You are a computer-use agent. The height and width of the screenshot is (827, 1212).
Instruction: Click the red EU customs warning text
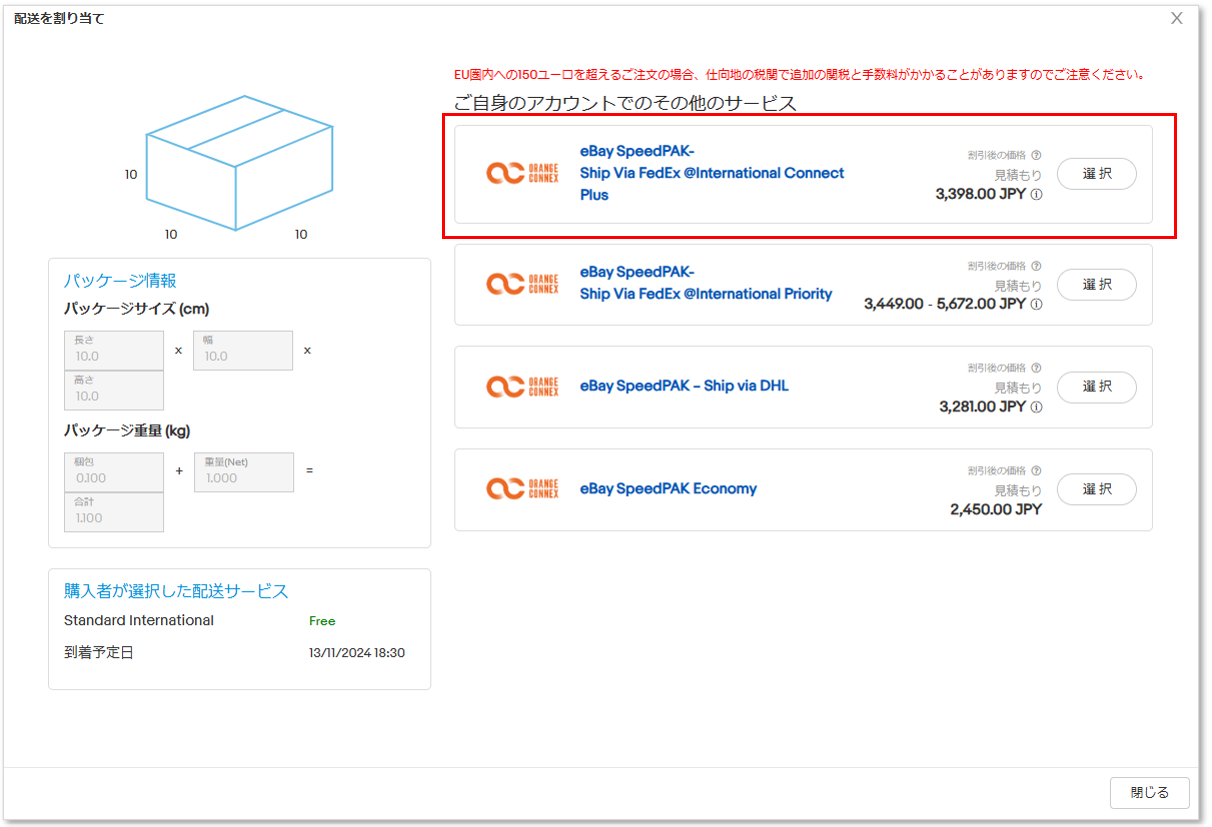pyautogui.click(x=799, y=75)
